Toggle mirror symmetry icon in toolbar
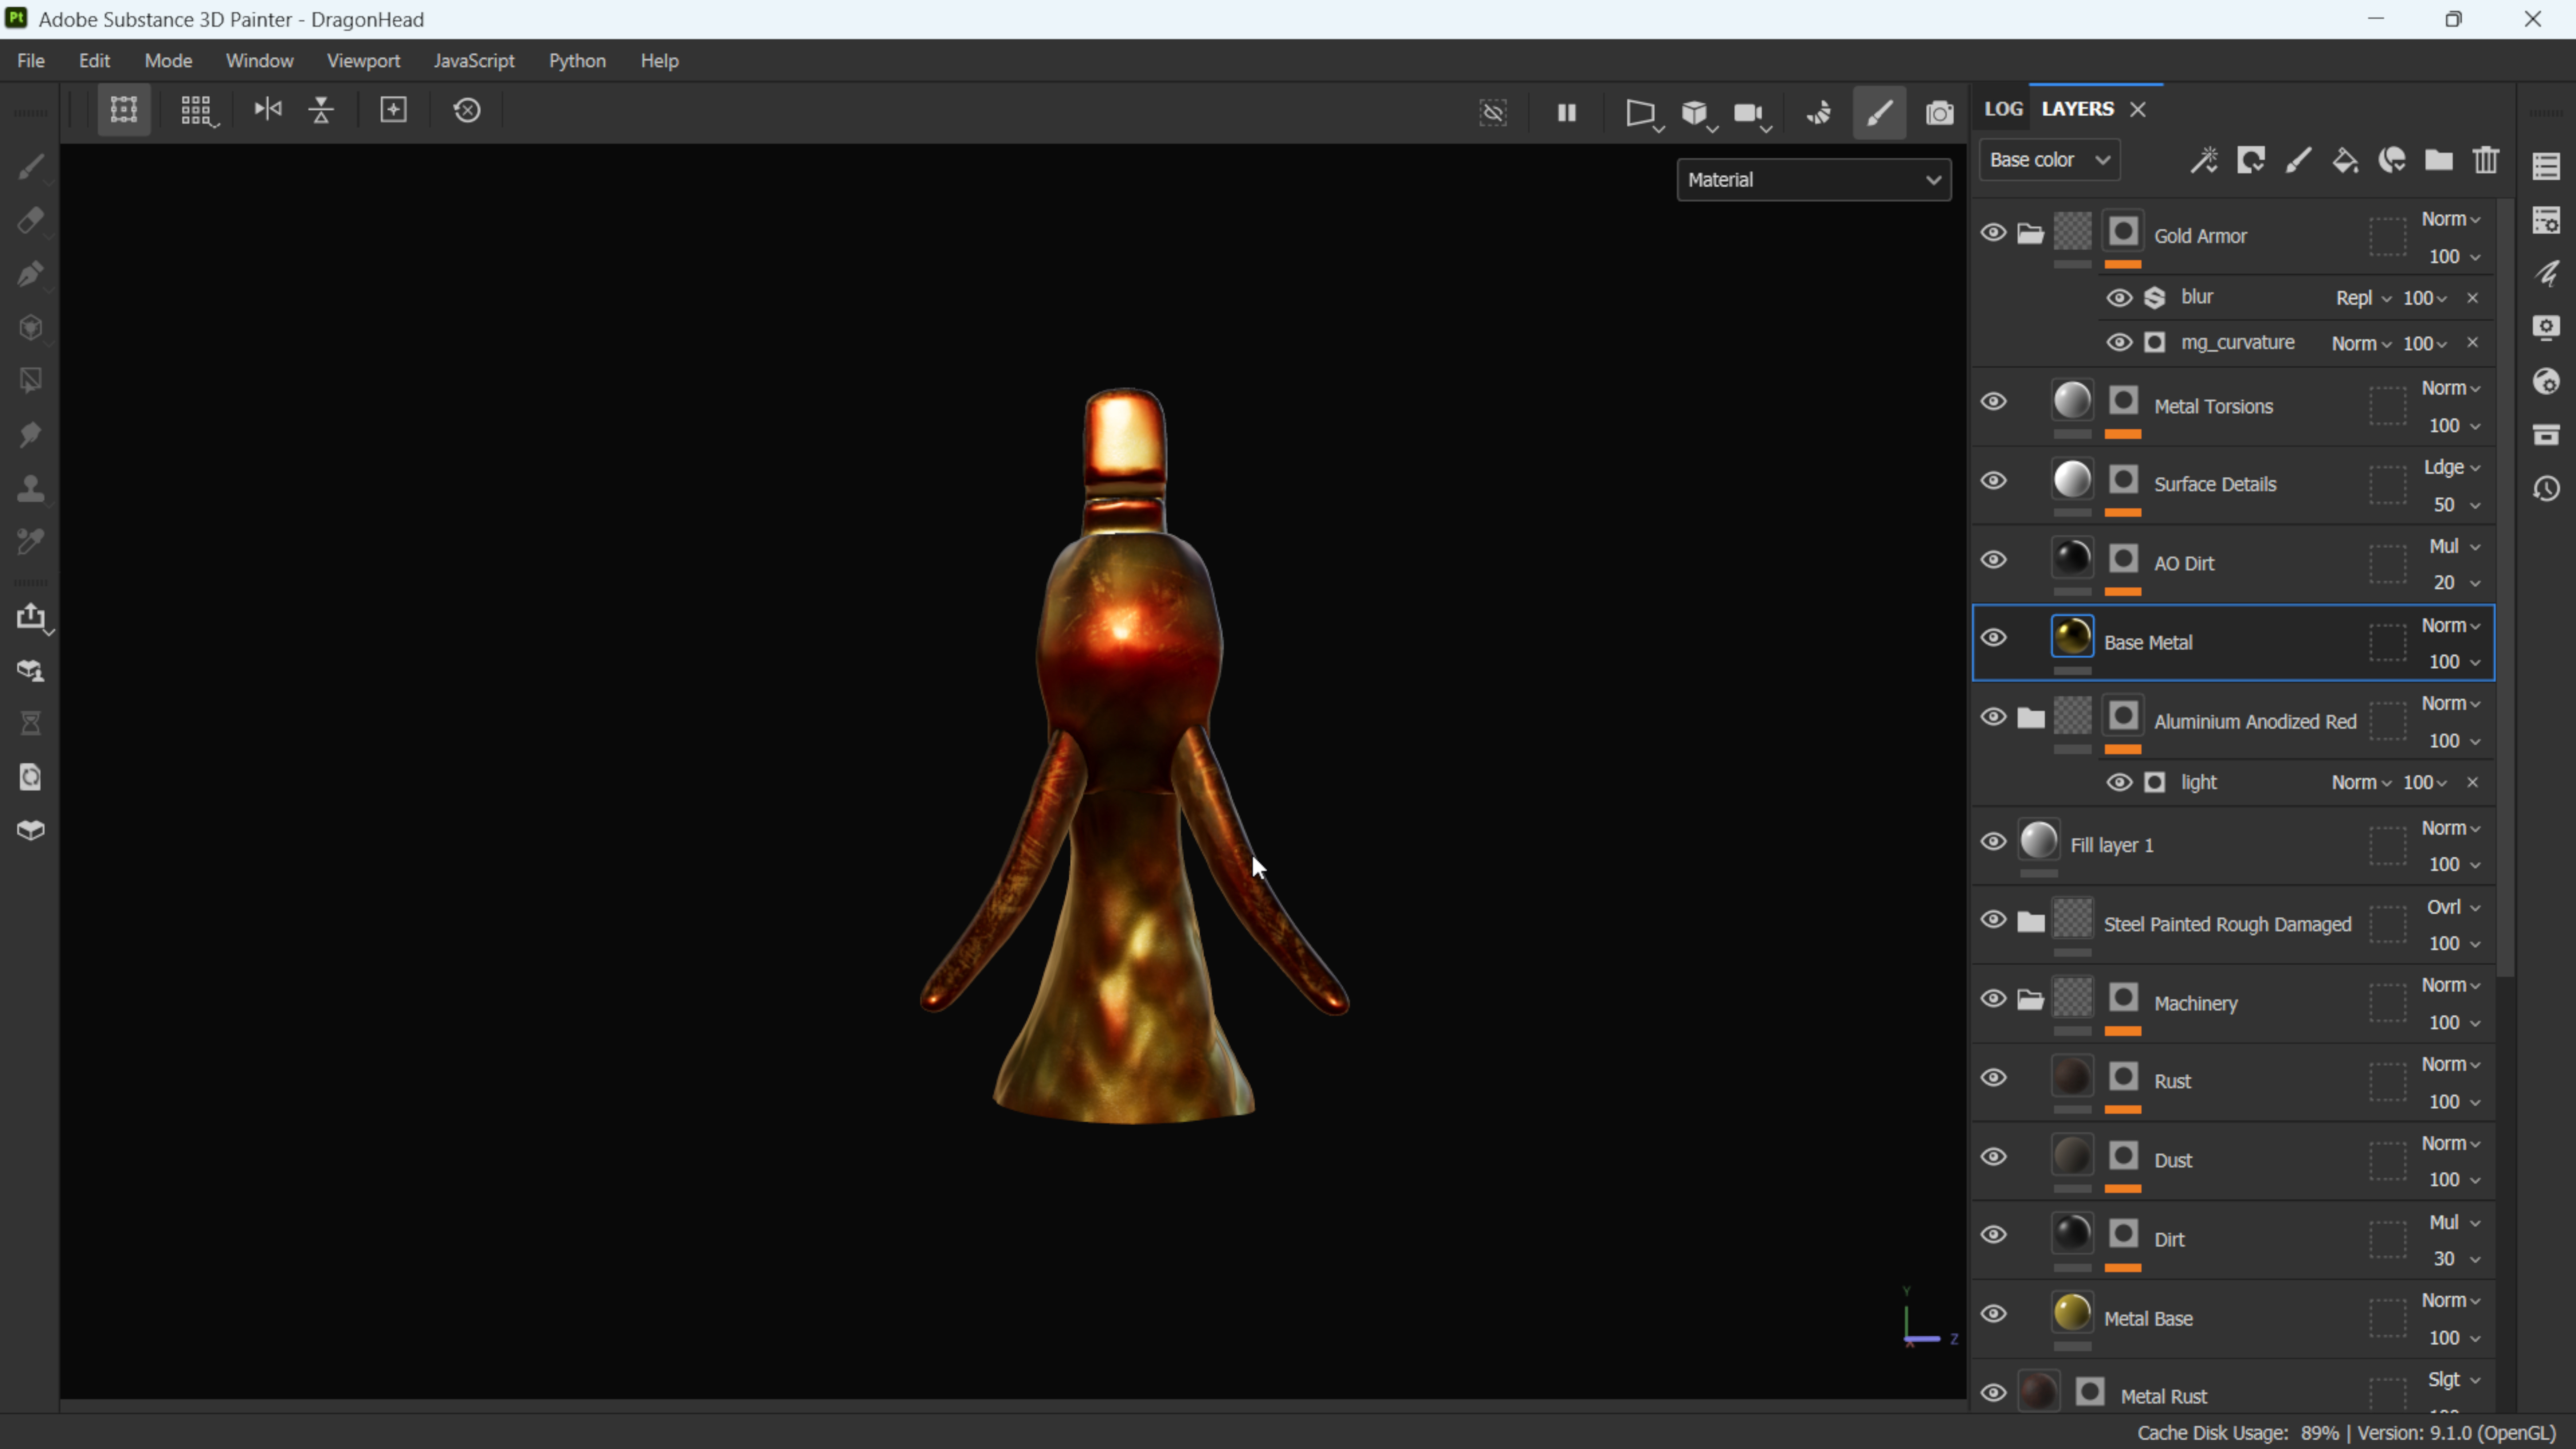This screenshot has width=2576, height=1449. tap(267, 110)
